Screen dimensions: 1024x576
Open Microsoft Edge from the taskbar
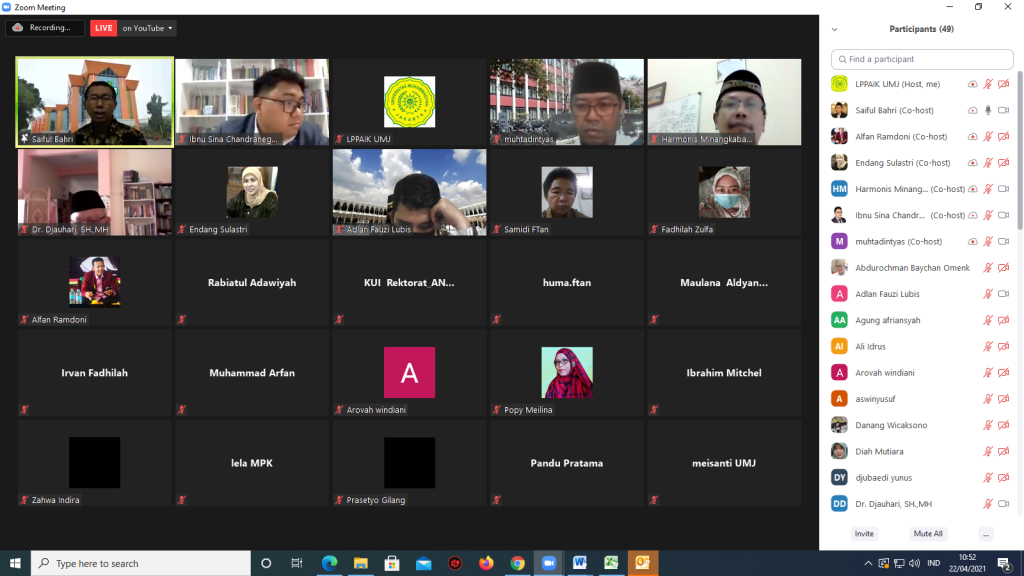pyautogui.click(x=329, y=563)
